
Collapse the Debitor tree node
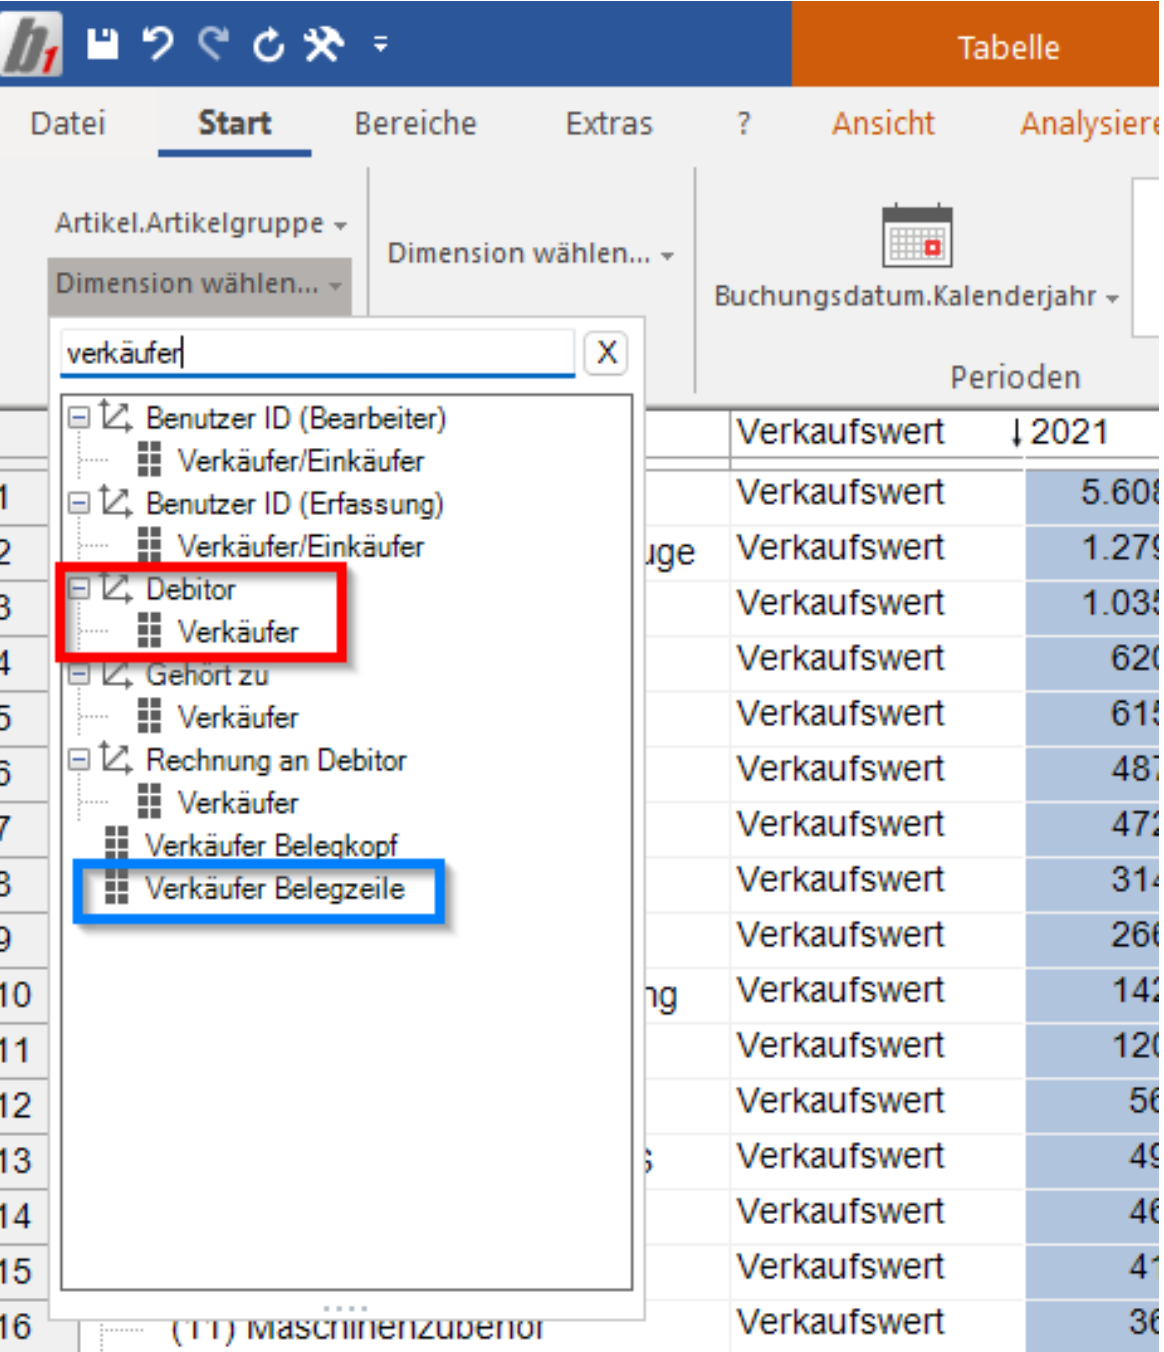79,589
